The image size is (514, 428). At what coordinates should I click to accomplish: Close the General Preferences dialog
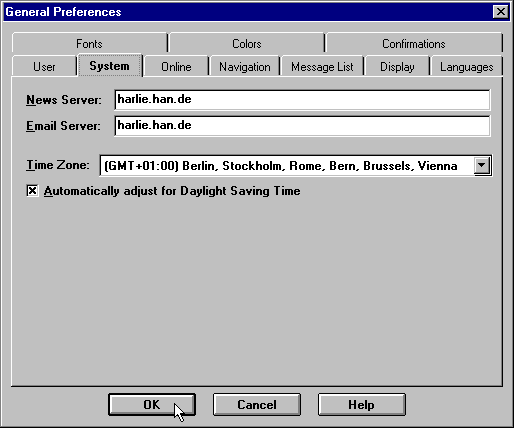(x=500, y=12)
